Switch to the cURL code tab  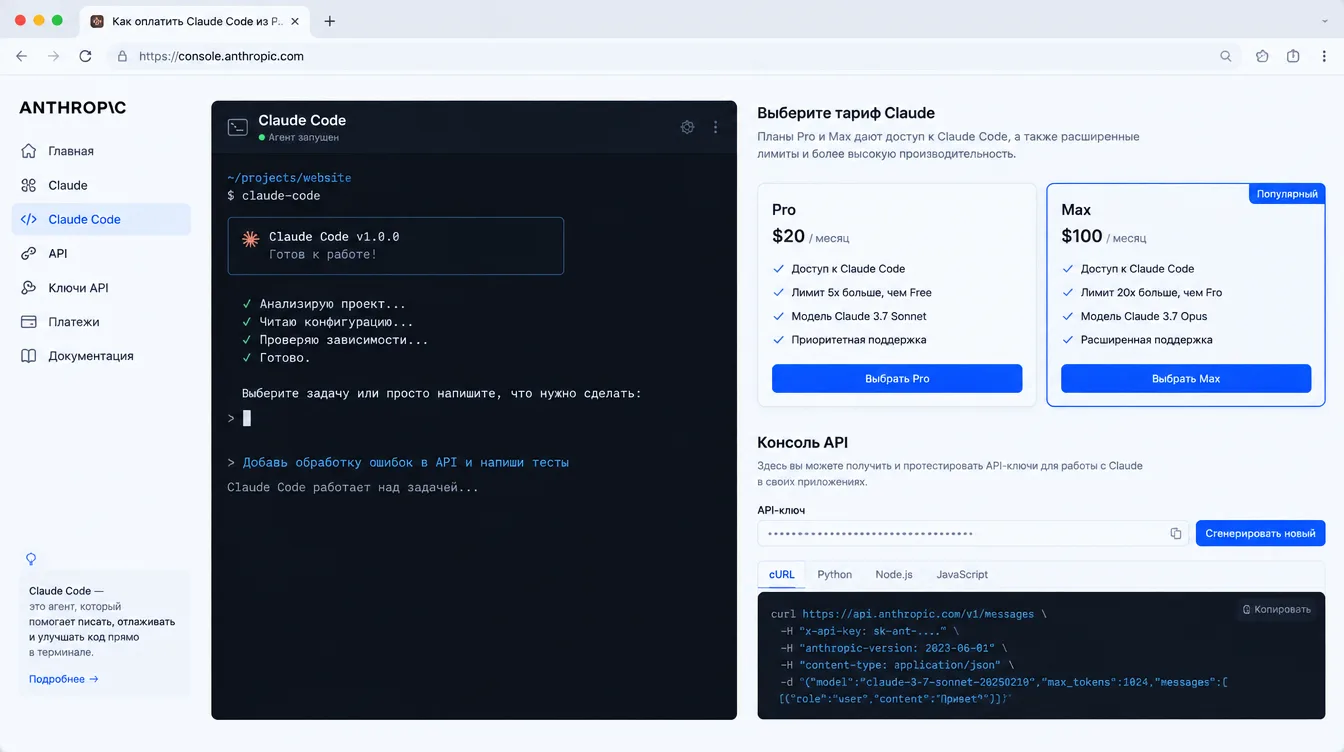pos(782,574)
